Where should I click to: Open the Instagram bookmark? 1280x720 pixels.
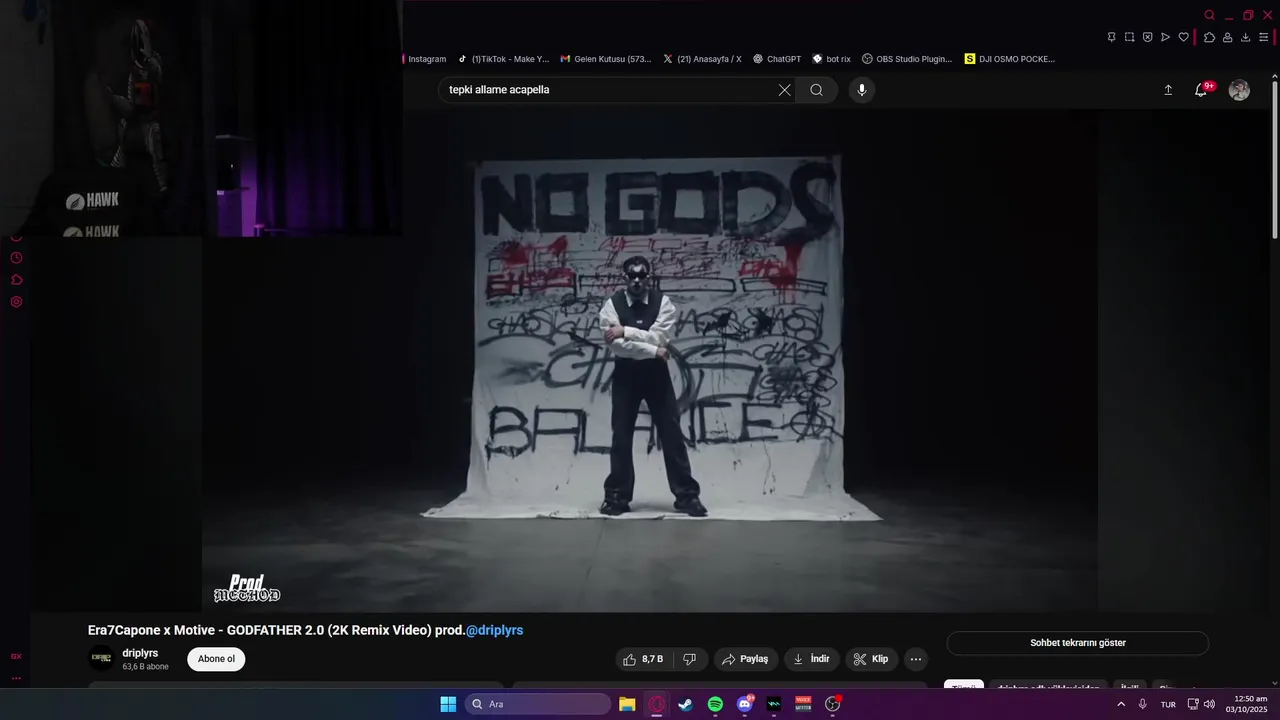coord(424,59)
